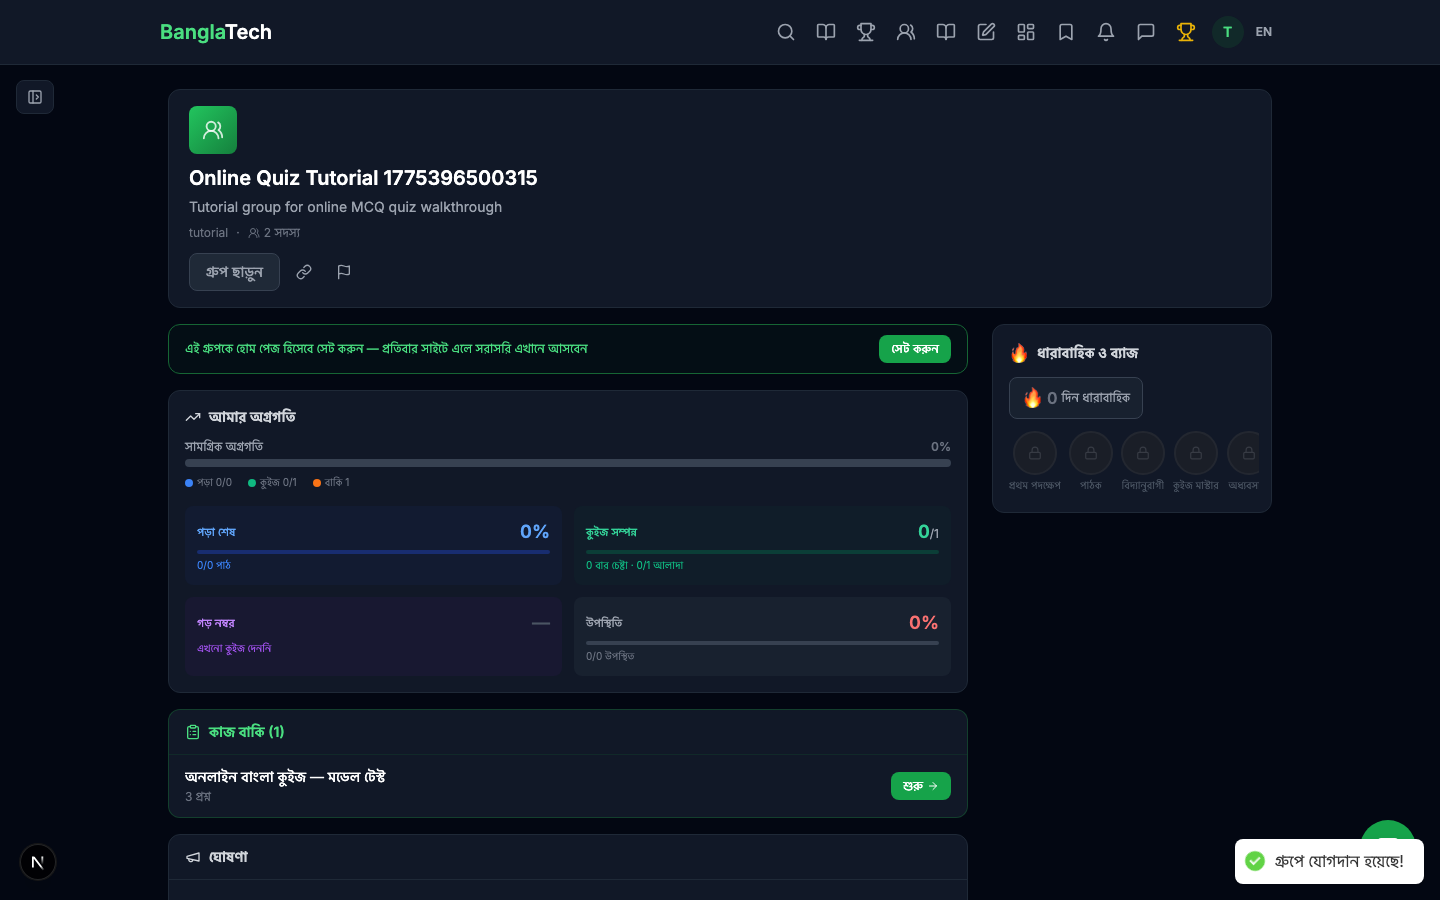The height and width of the screenshot is (900, 1440).
Task: Click the locked প্রথম পদক্ষেপ badge
Action: [1035, 454]
